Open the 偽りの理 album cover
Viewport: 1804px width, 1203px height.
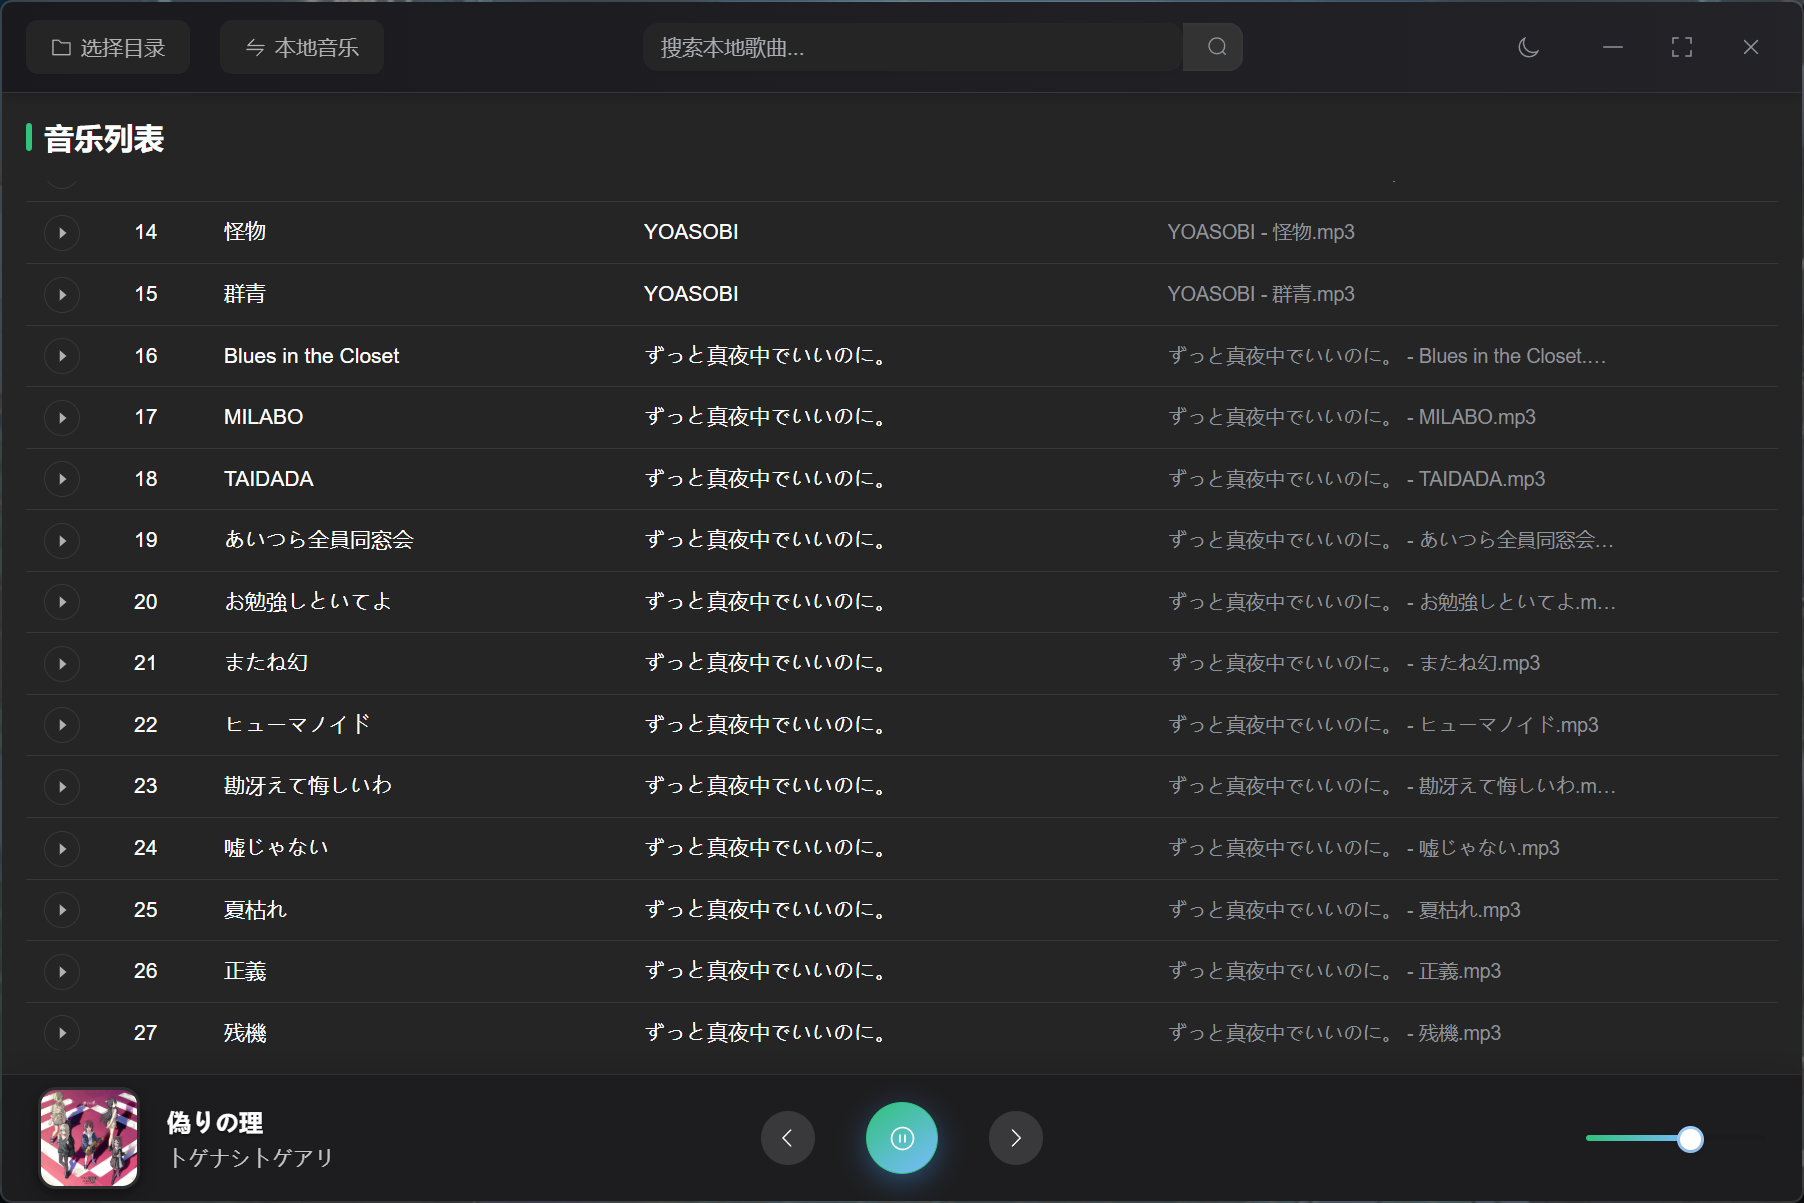(89, 1138)
